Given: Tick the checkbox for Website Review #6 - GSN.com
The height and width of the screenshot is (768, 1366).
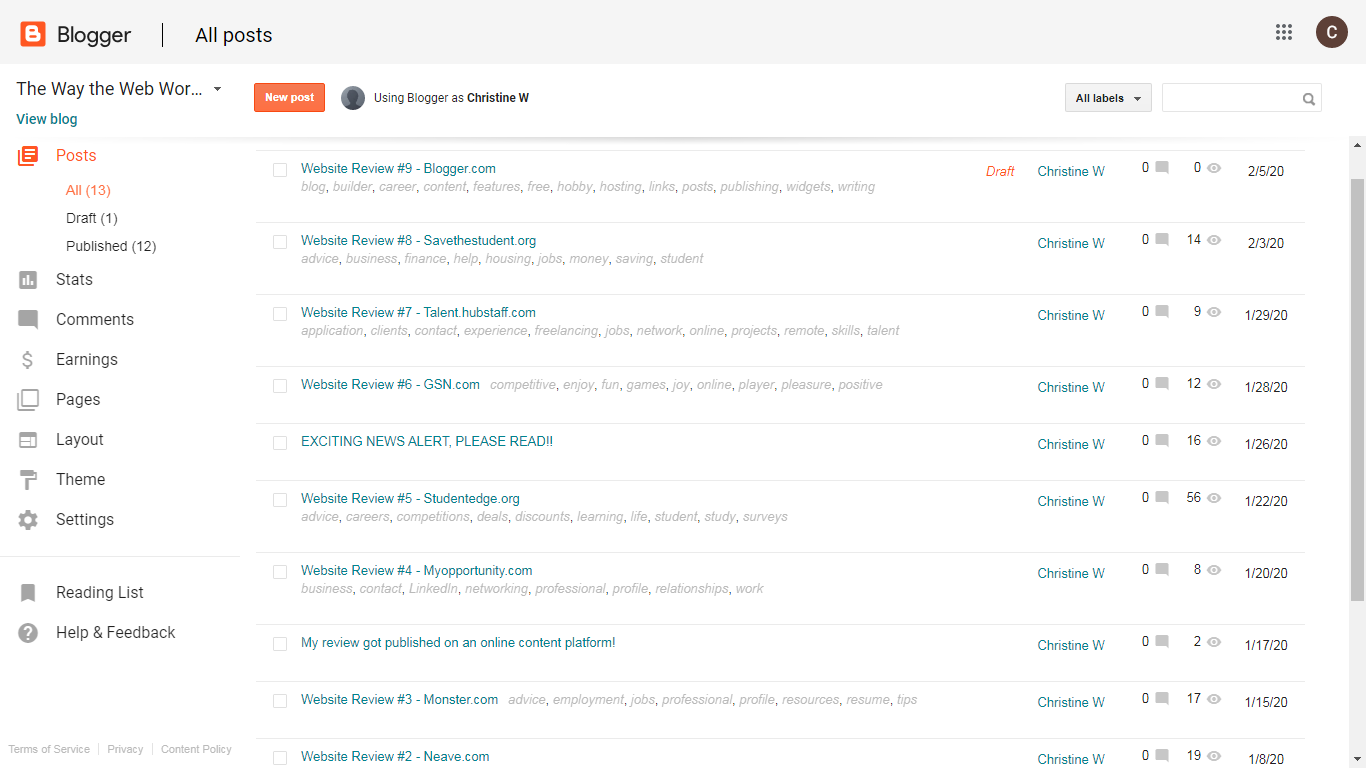Looking at the screenshot, I should [x=280, y=386].
